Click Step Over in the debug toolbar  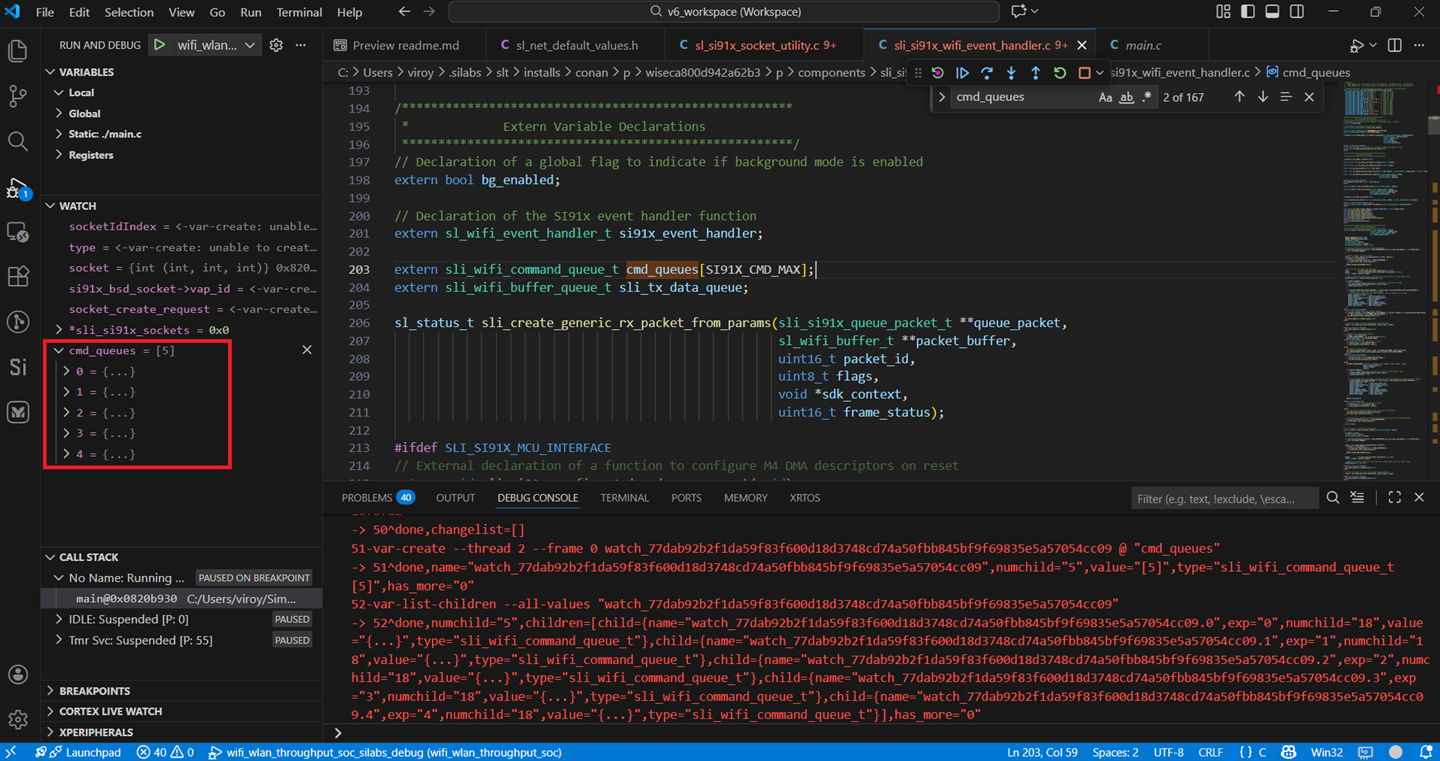point(986,73)
